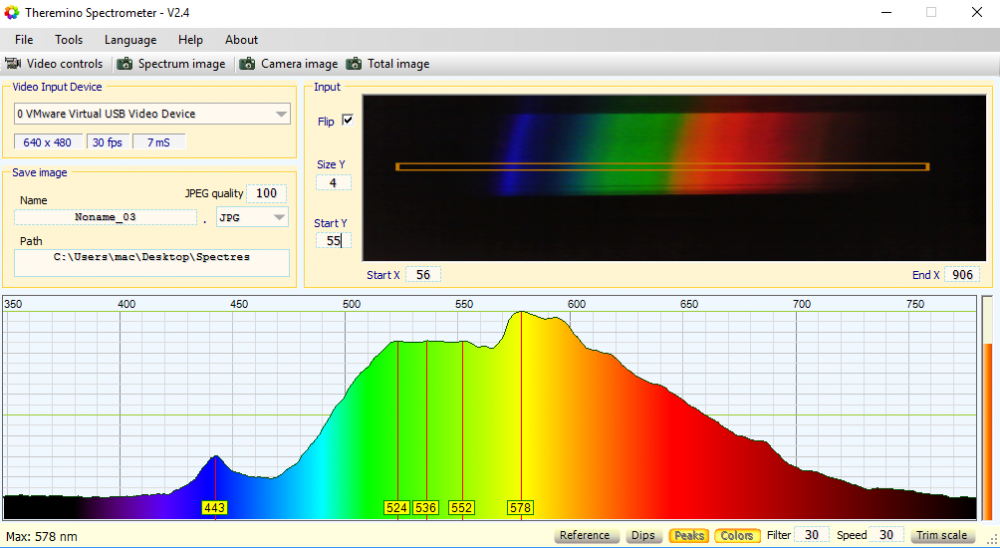Toggle the Colors button off
Viewport: 1000px width, 548px height.
click(x=737, y=536)
